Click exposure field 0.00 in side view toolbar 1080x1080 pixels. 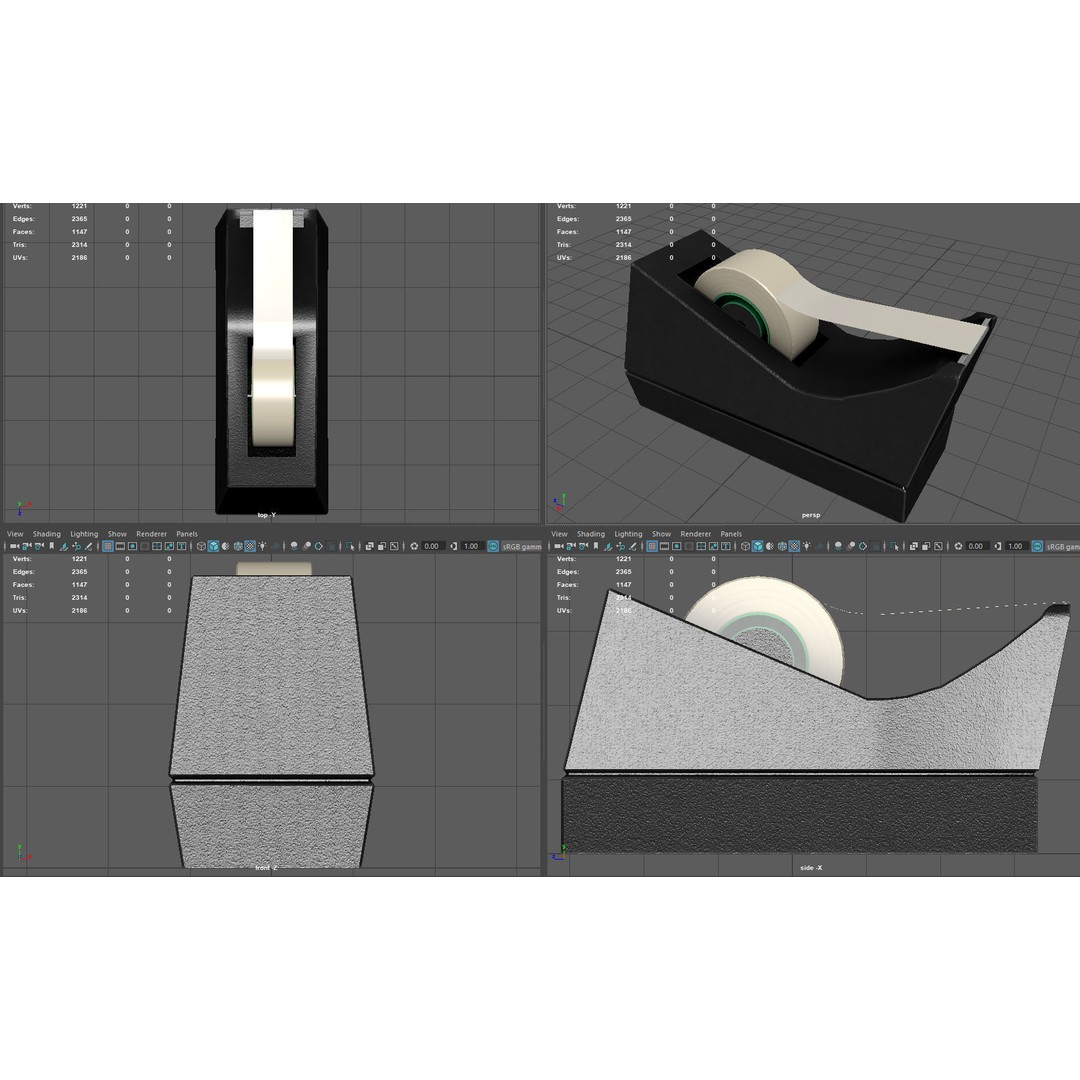coord(977,546)
